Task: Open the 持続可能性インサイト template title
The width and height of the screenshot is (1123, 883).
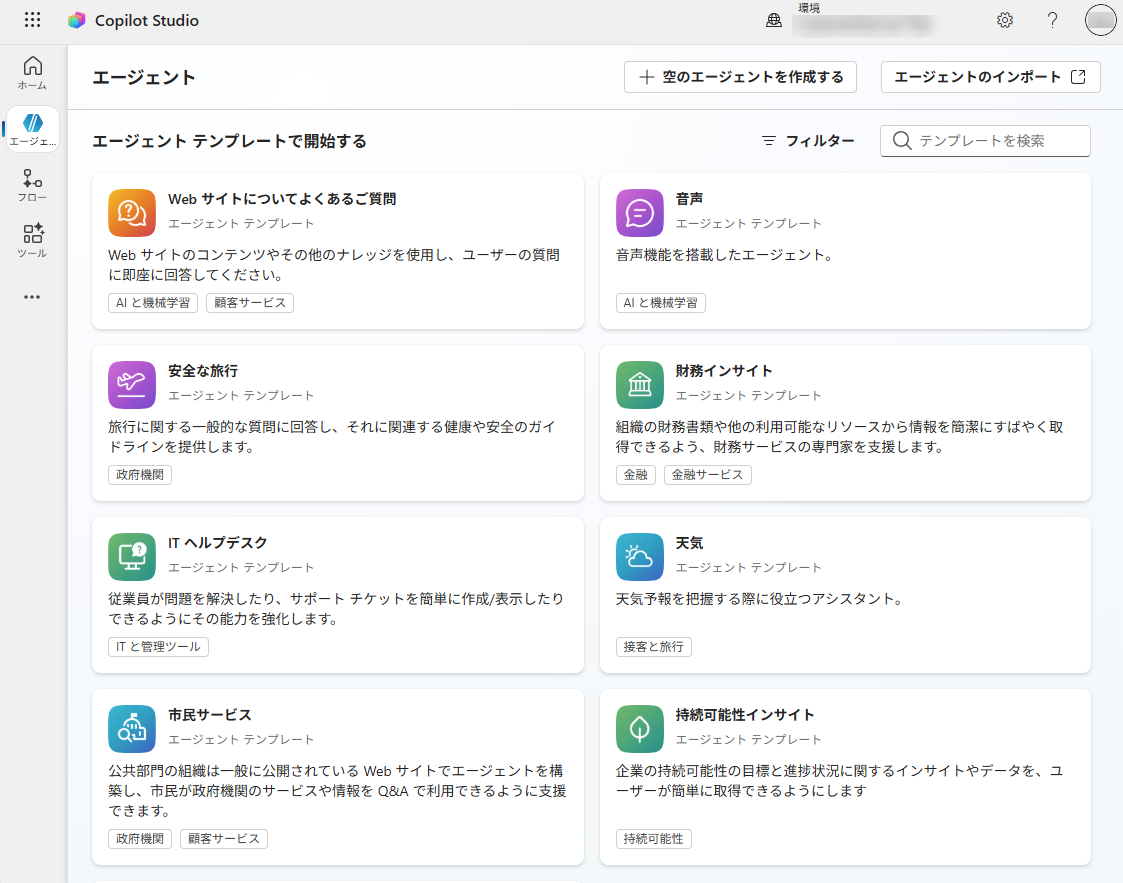Action: point(745,715)
